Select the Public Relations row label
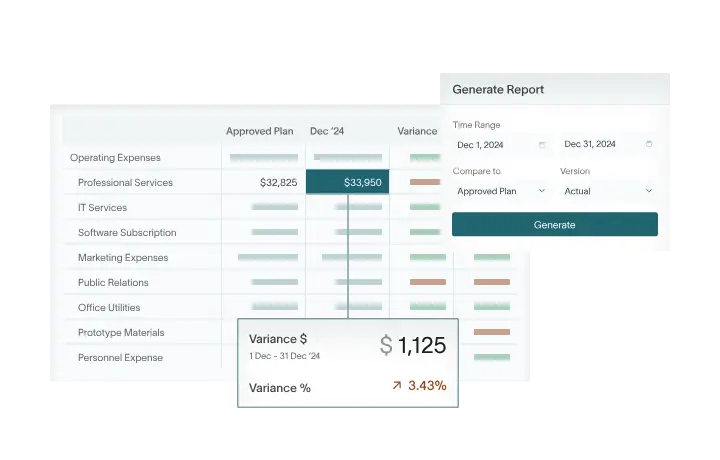 [x=113, y=283]
